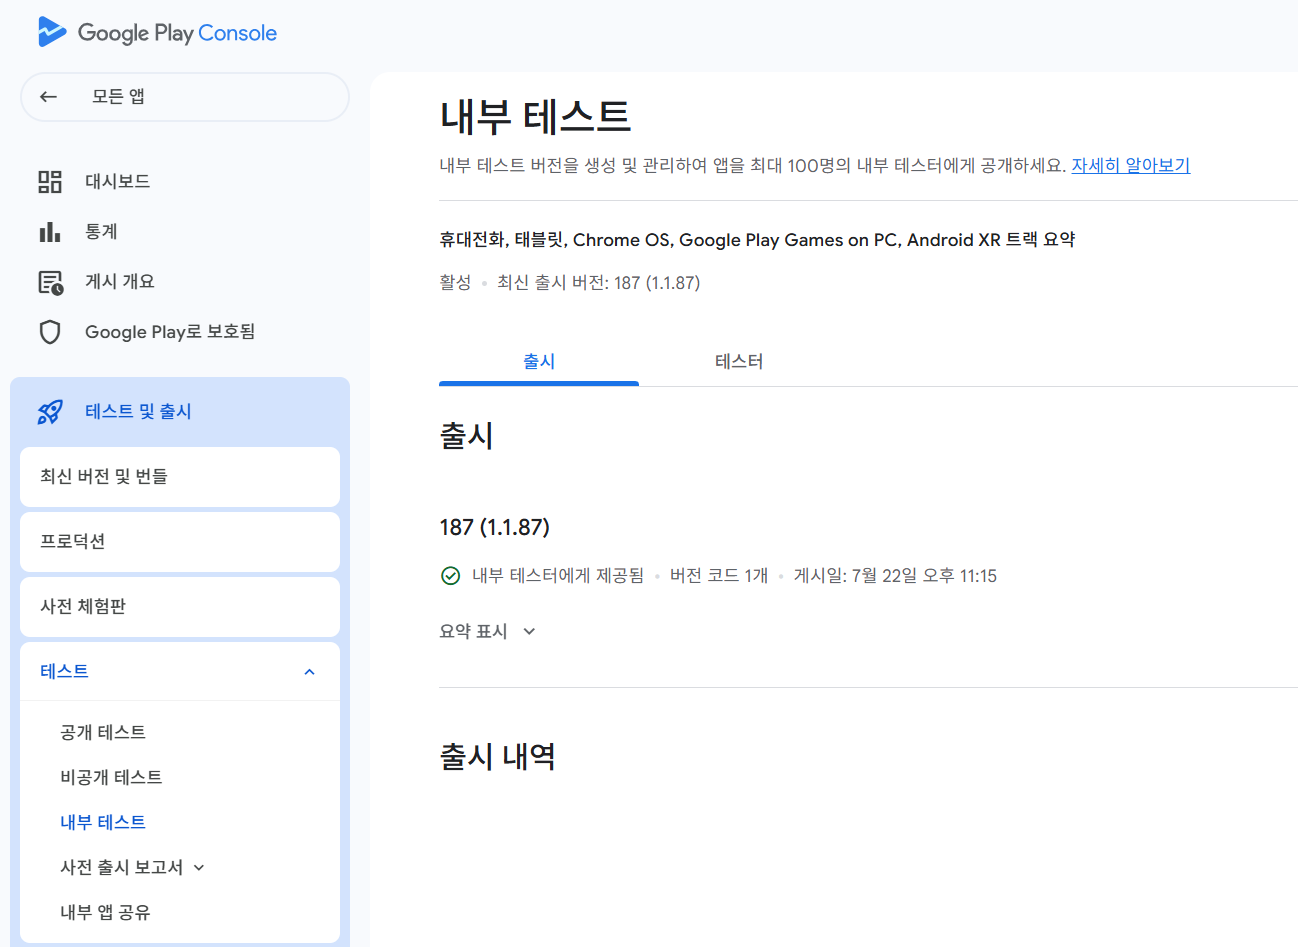Open 통계 in the sidebar
The height and width of the screenshot is (947, 1298).
[101, 232]
